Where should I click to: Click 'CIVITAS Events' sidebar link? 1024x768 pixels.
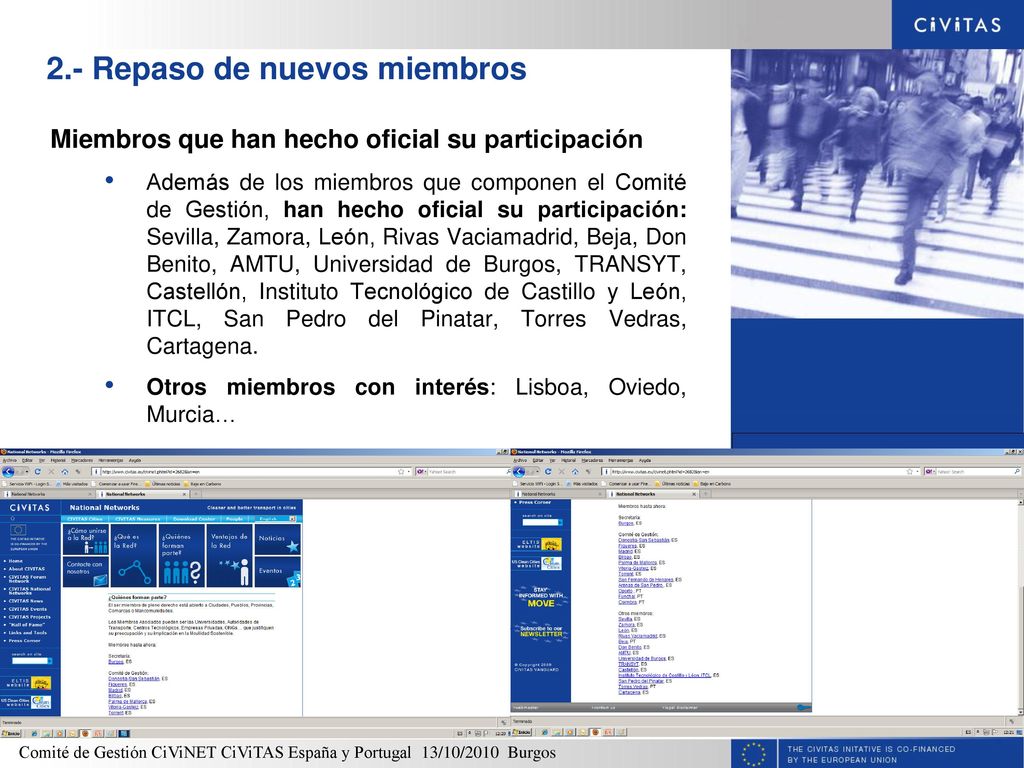point(27,609)
